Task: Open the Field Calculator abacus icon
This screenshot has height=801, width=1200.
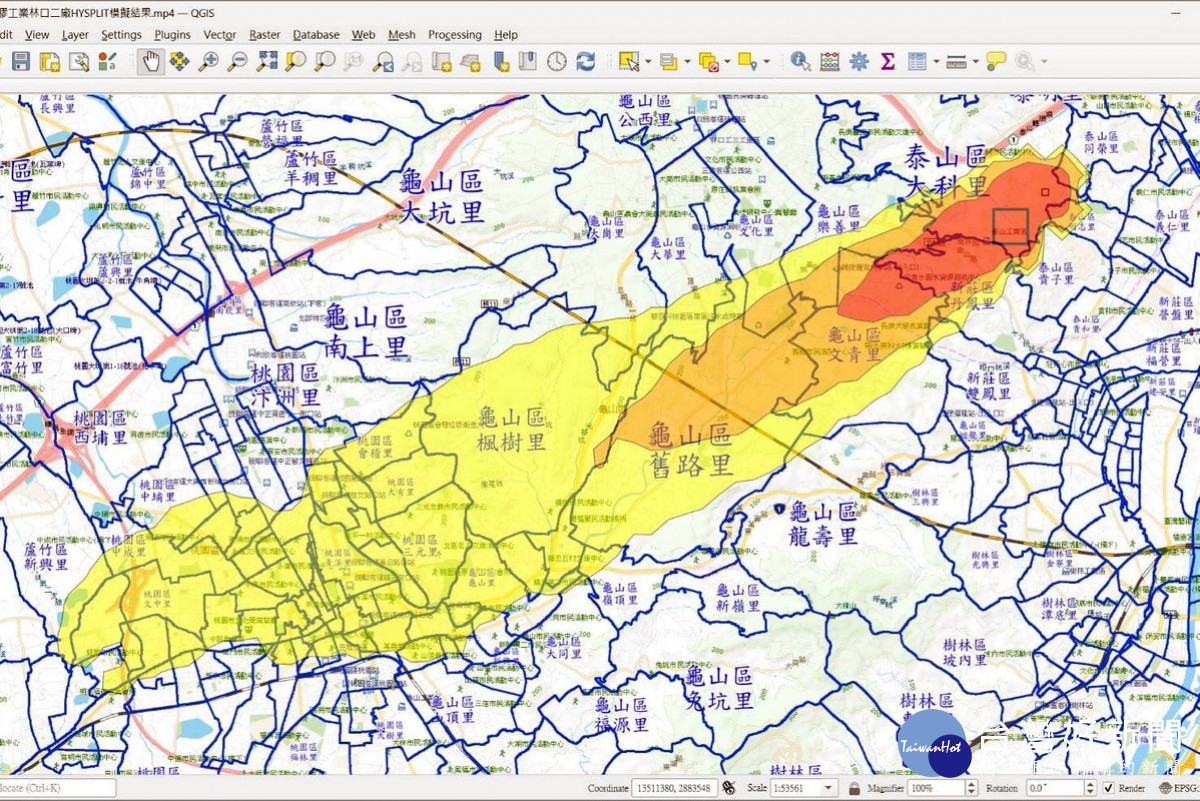Action: pyautogui.click(x=829, y=62)
